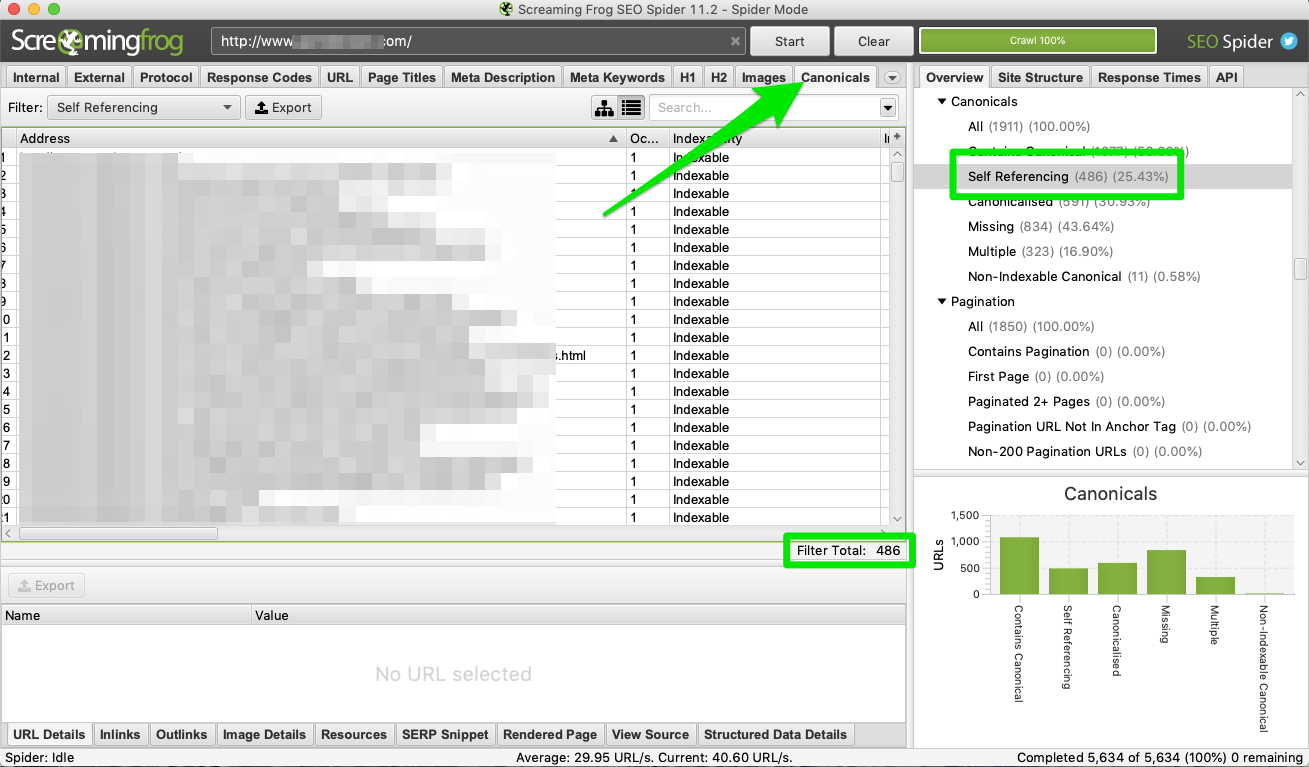
Task: Open the hidden tabs overflow arrow
Action: pyautogui.click(x=891, y=77)
